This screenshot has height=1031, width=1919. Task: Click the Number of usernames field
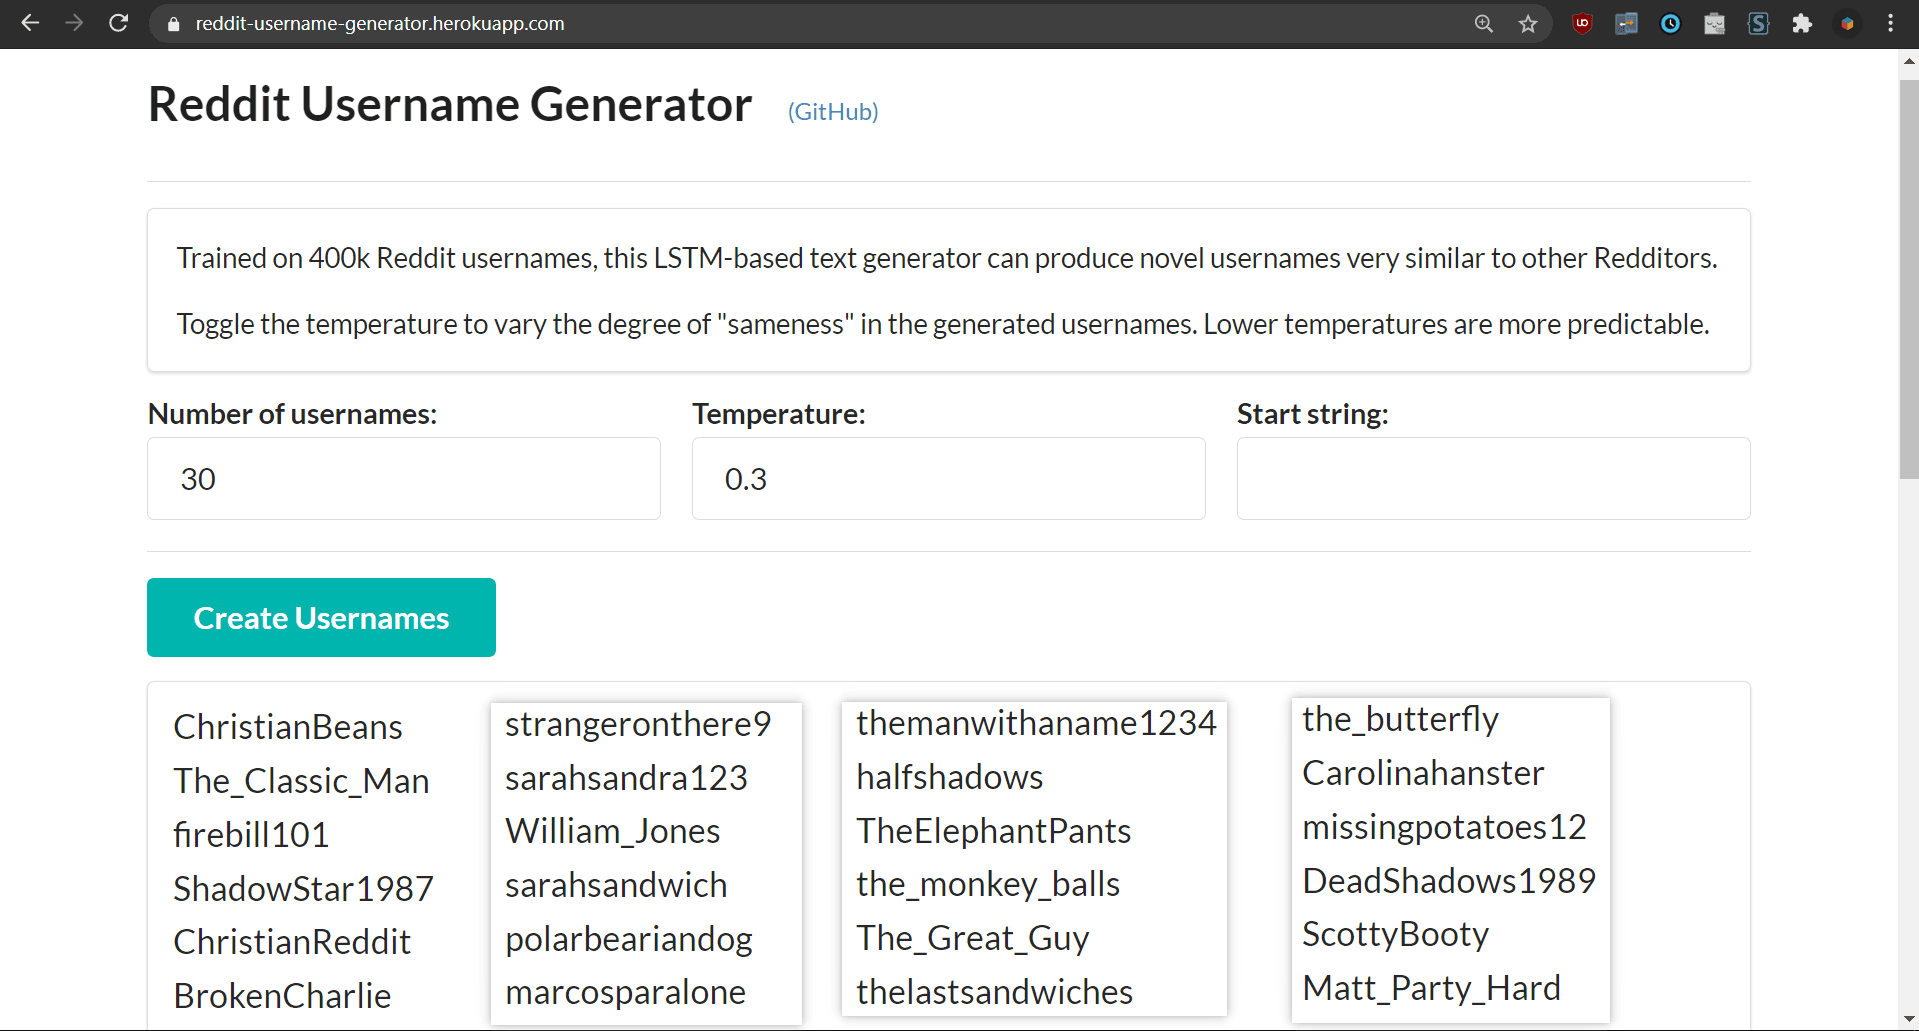404,479
